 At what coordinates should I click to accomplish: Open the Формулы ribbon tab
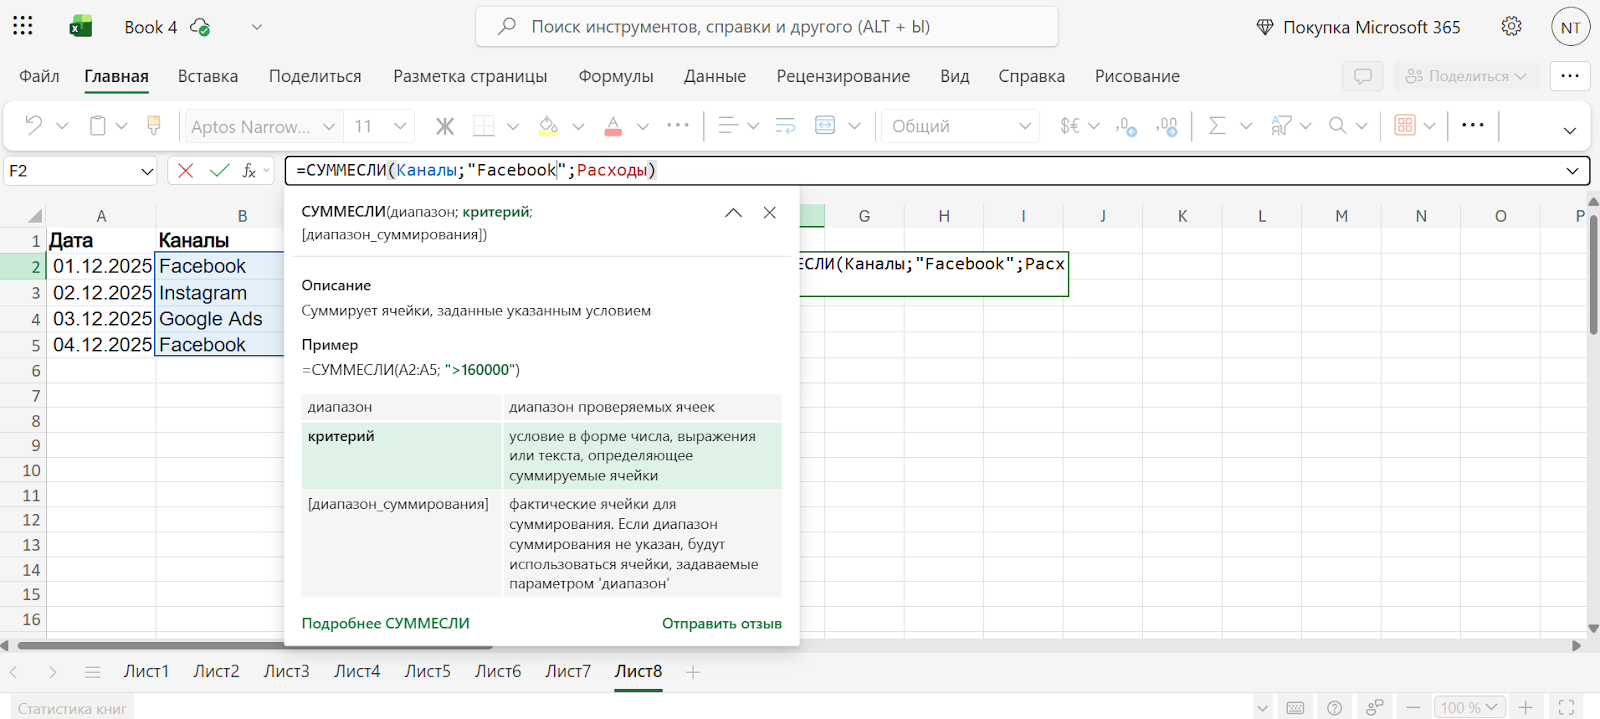coord(615,76)
